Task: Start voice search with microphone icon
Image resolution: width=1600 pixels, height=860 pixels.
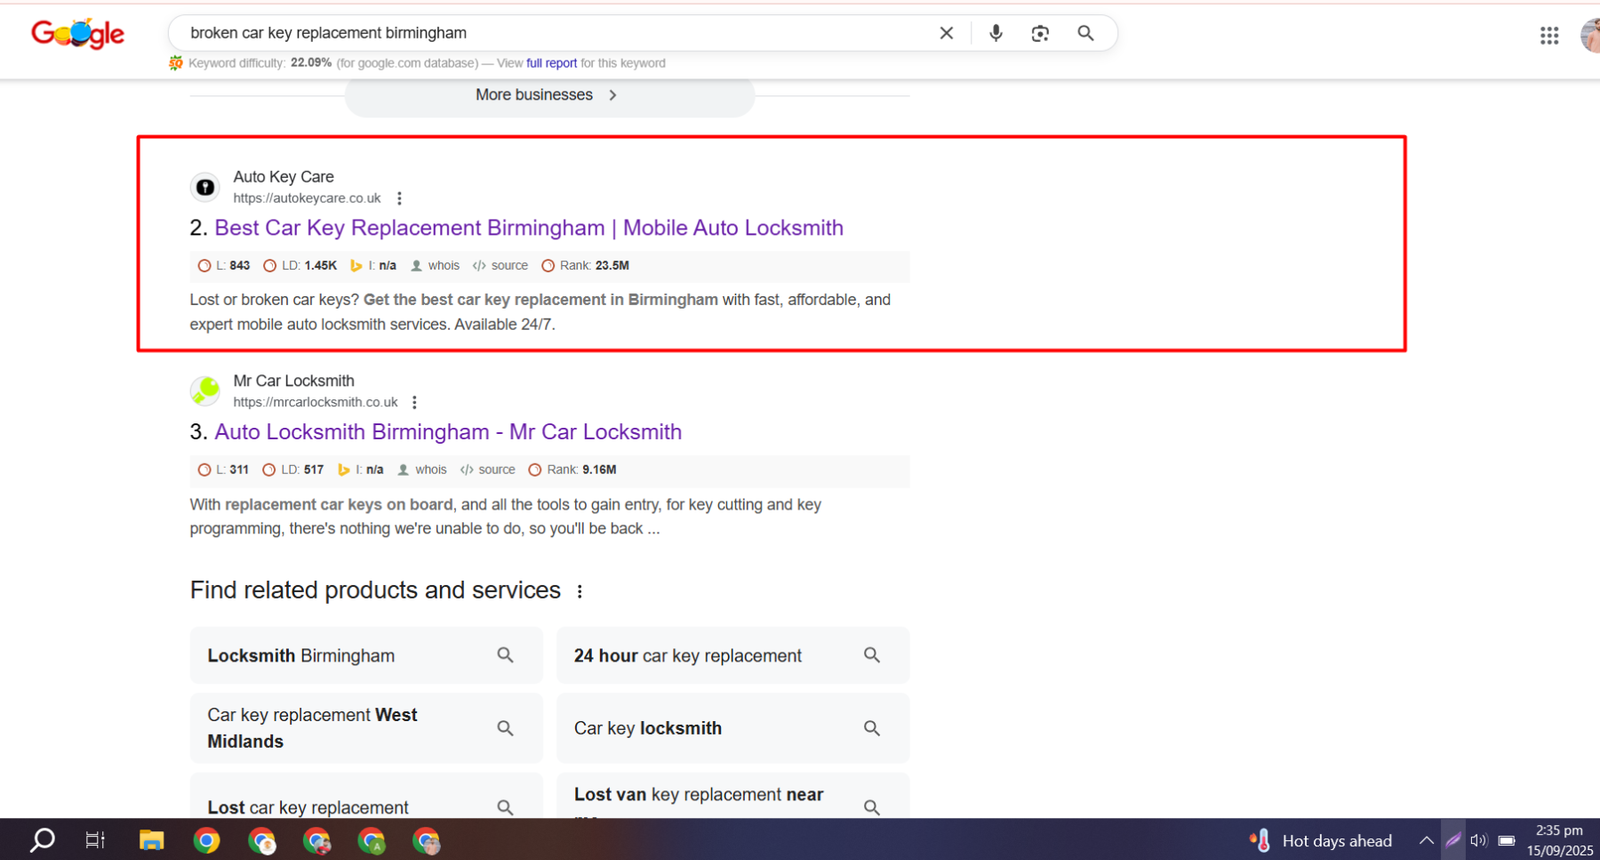Action: point(995,33)
